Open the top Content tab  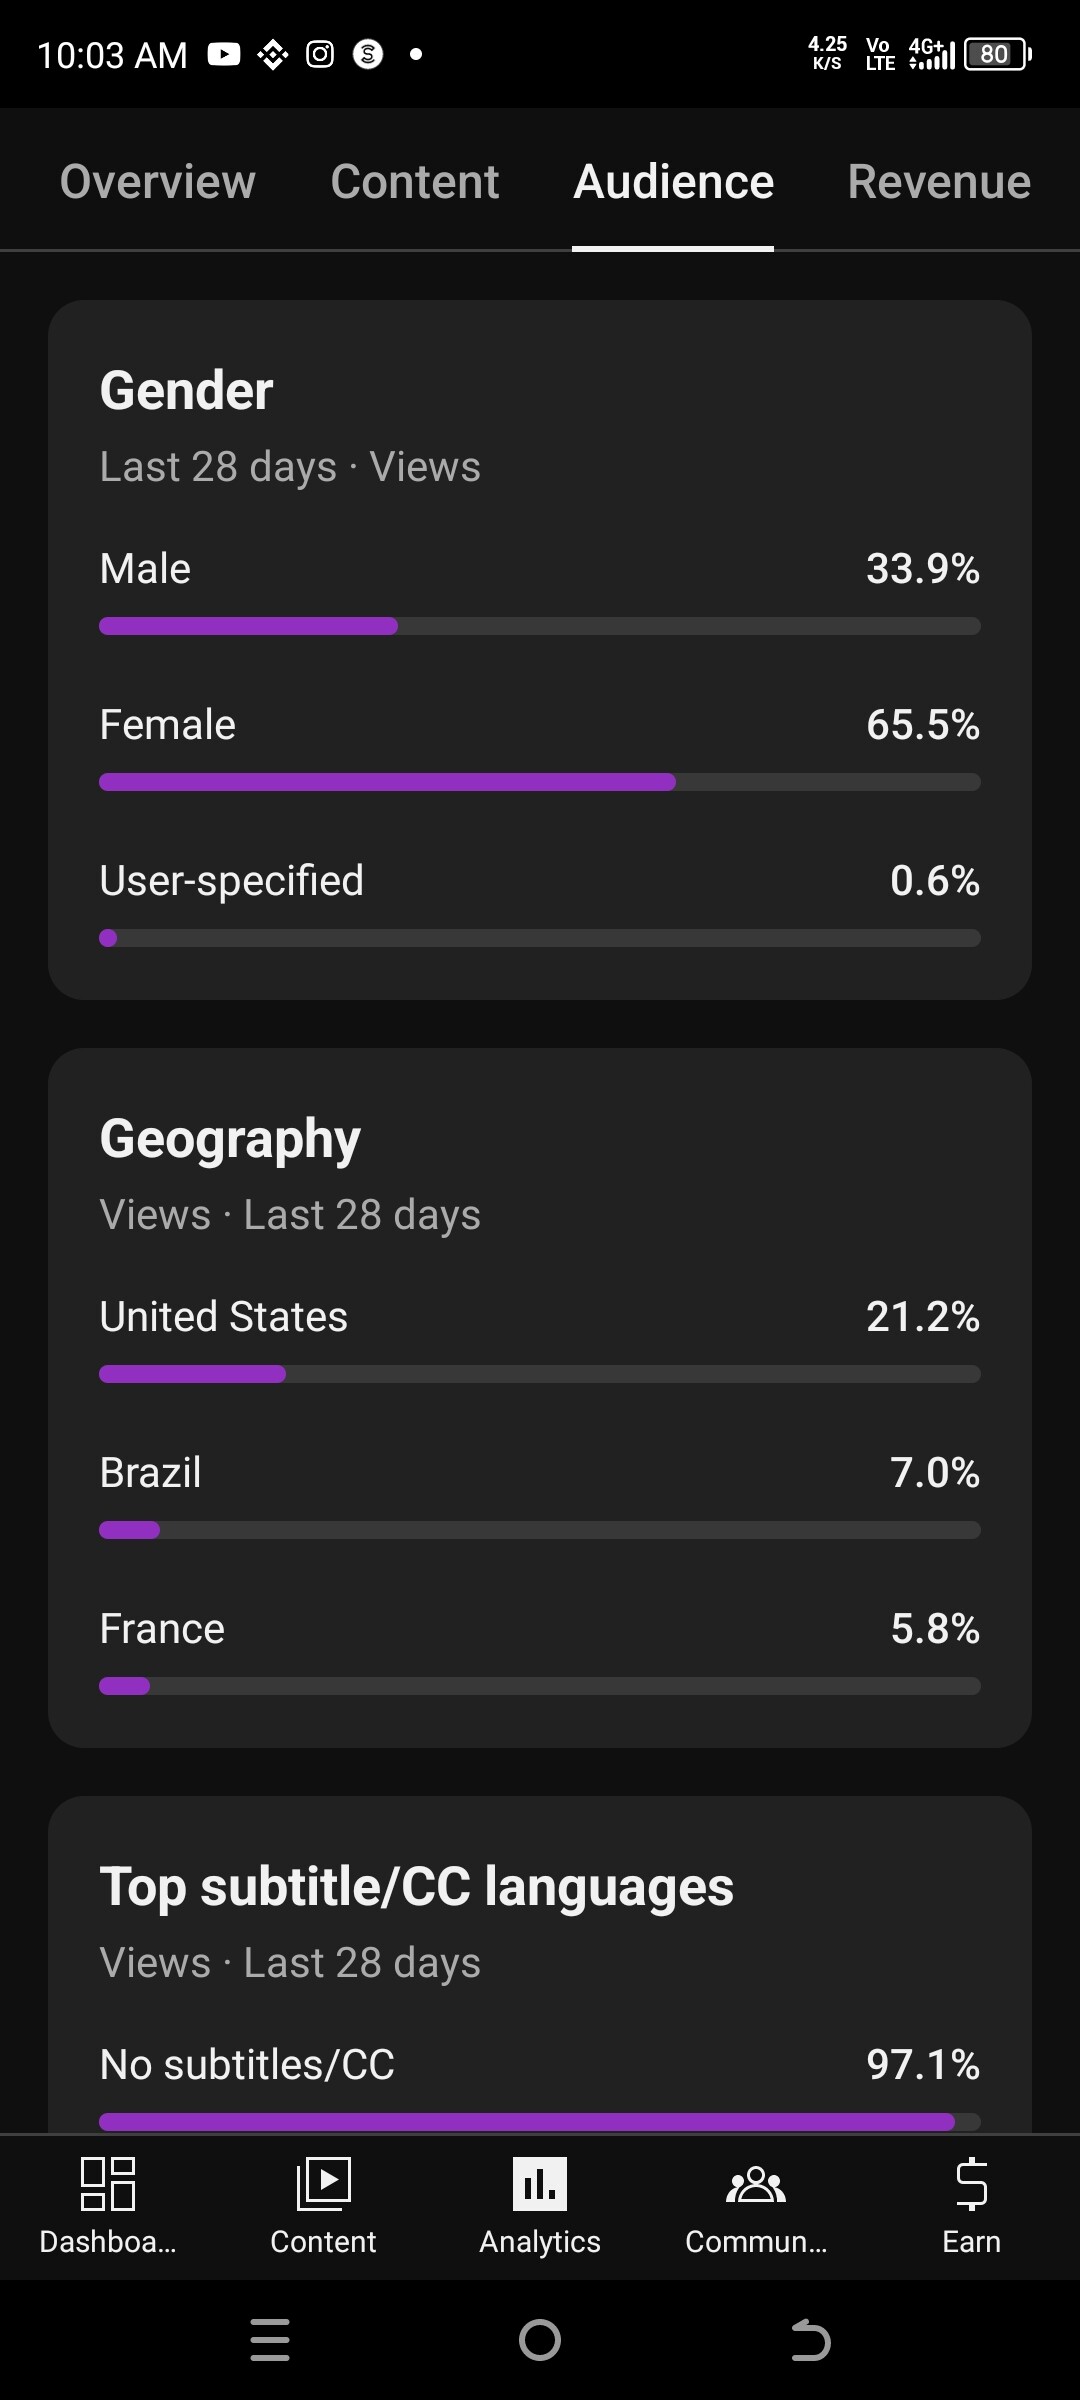[415, 182]
